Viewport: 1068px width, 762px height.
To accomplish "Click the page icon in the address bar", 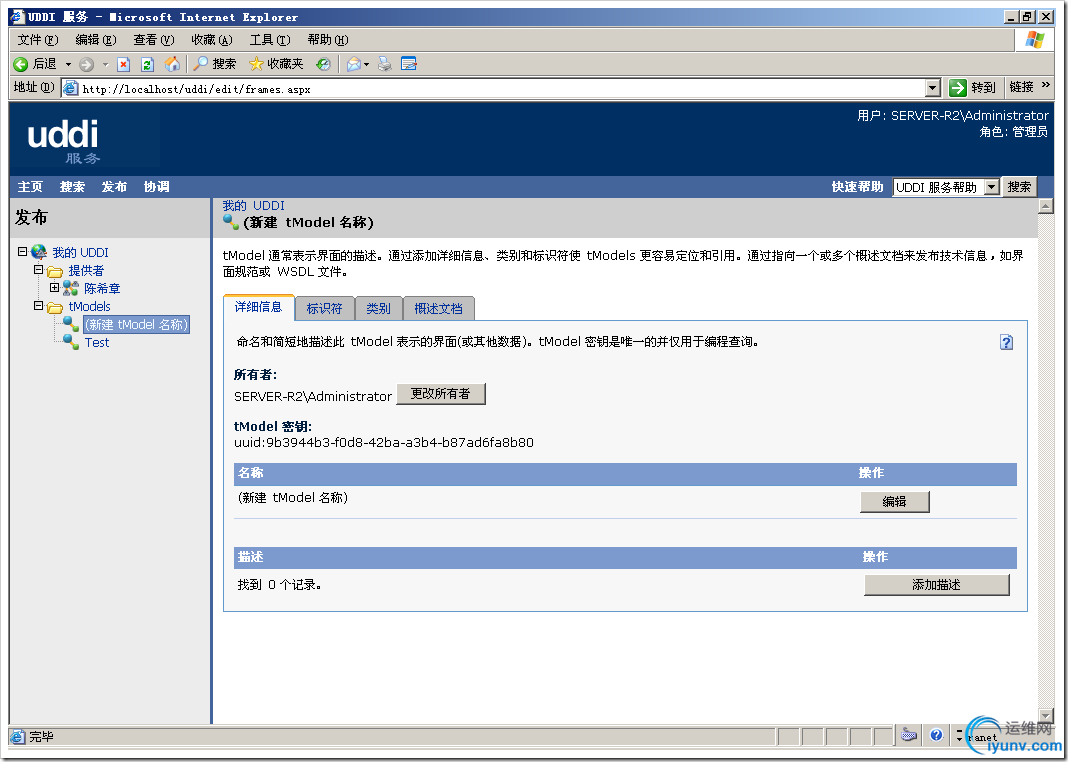I will (70, 88).
